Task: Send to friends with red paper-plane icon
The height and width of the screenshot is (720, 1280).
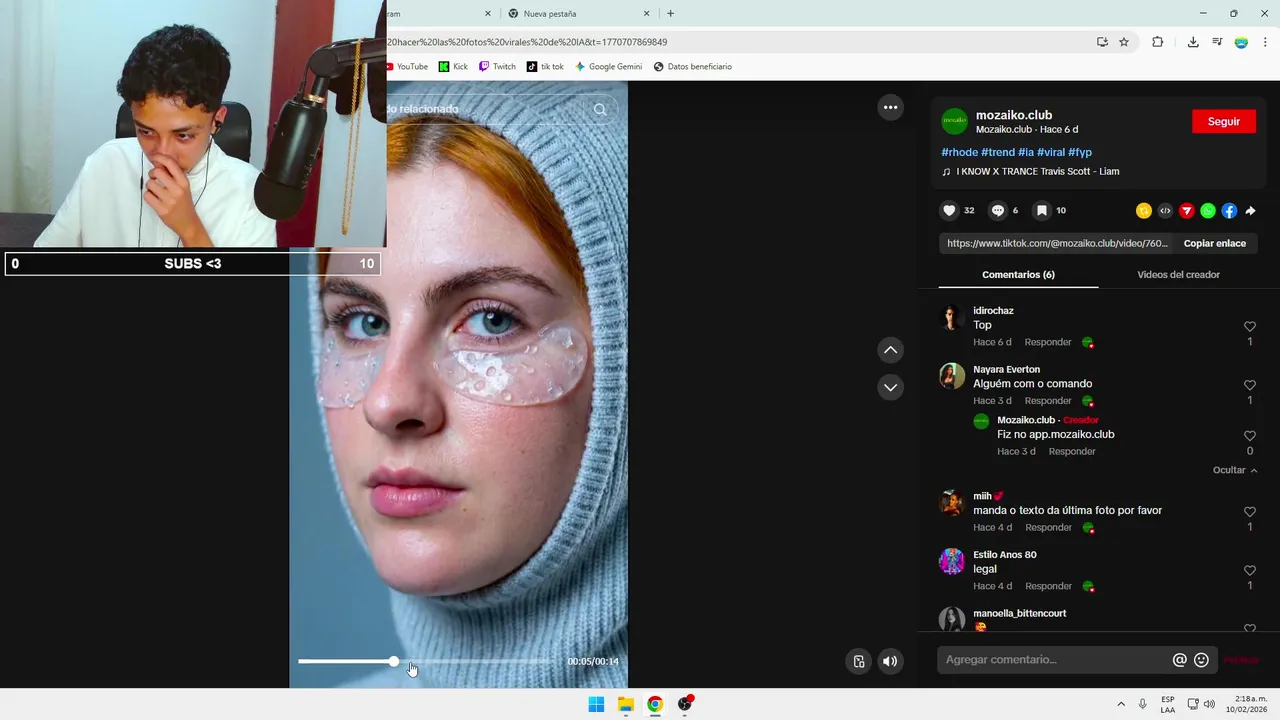Action: pos(1186,211)
